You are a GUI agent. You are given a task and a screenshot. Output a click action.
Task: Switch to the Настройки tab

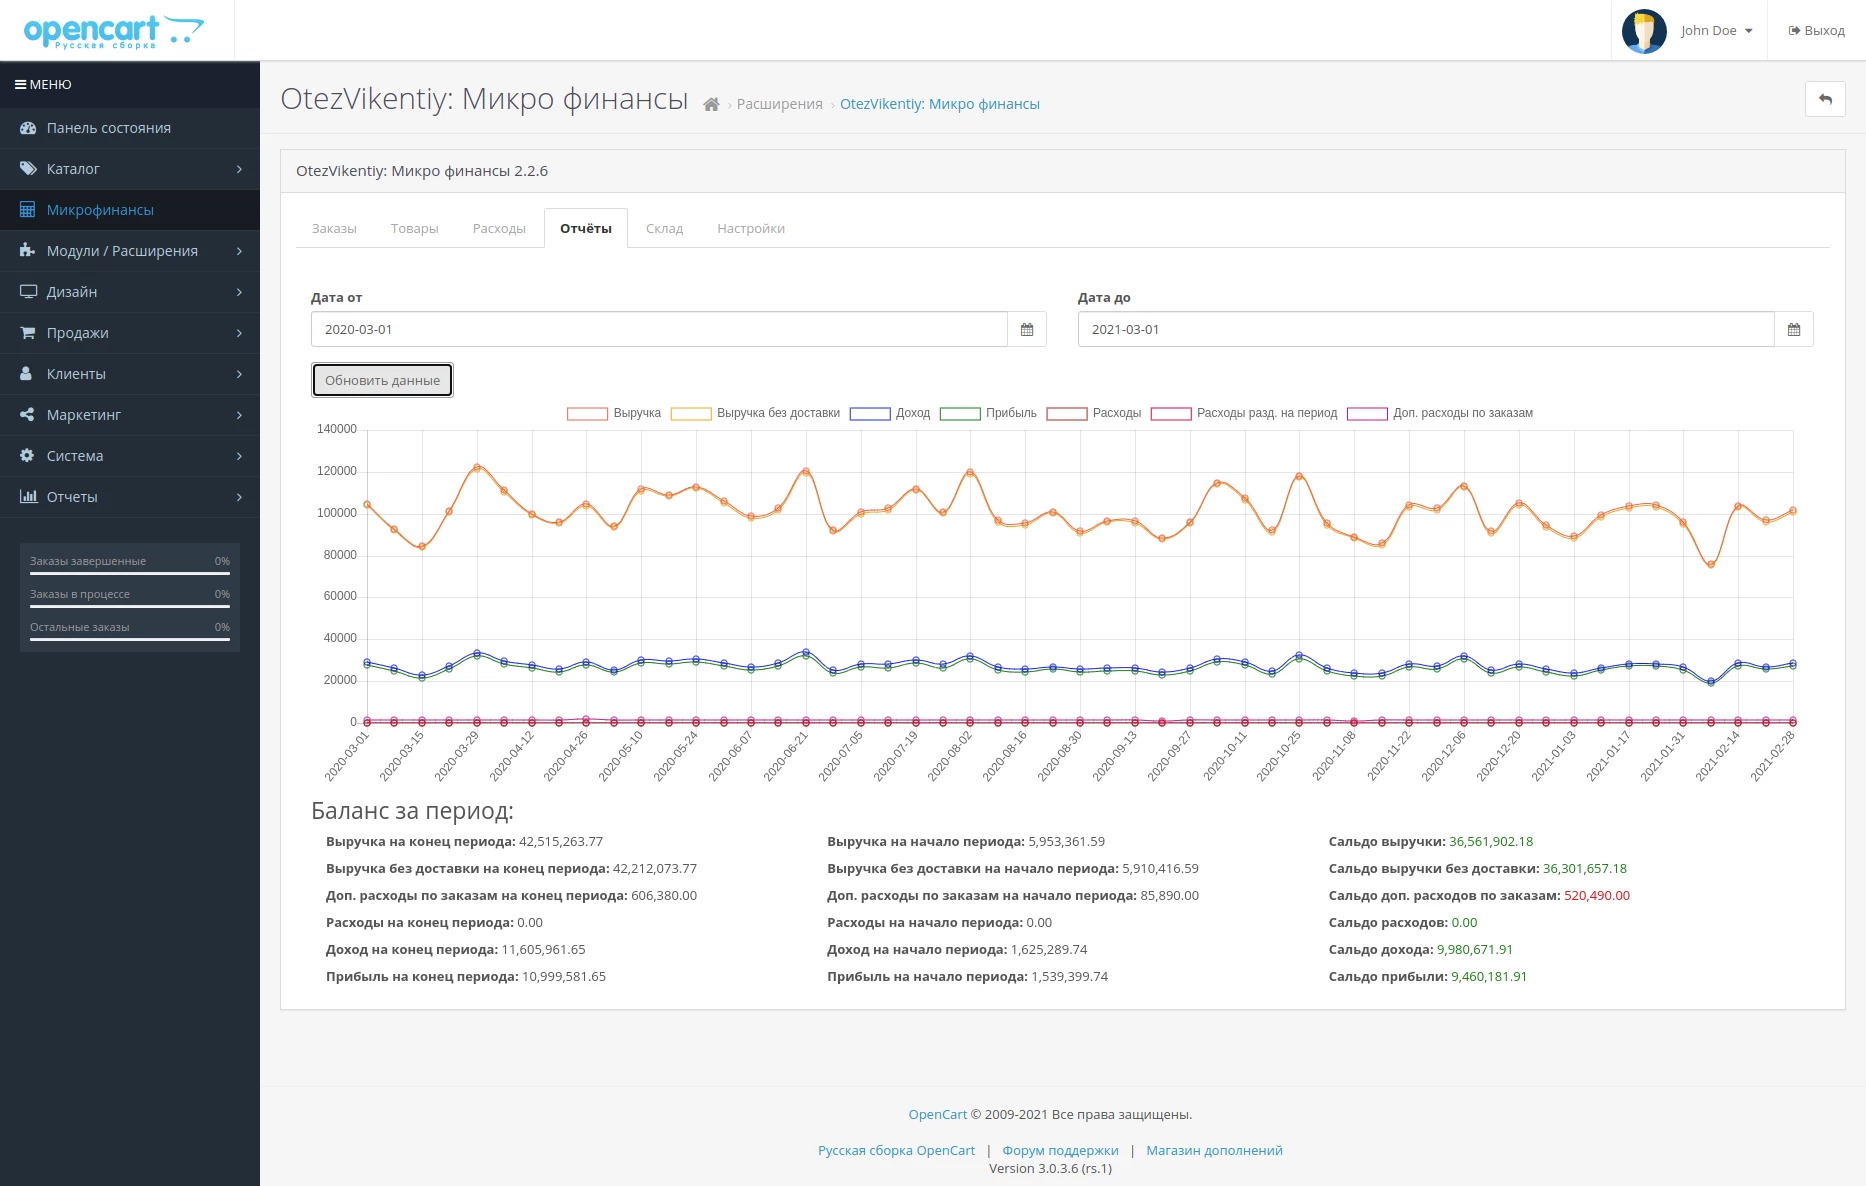[751, 228]
